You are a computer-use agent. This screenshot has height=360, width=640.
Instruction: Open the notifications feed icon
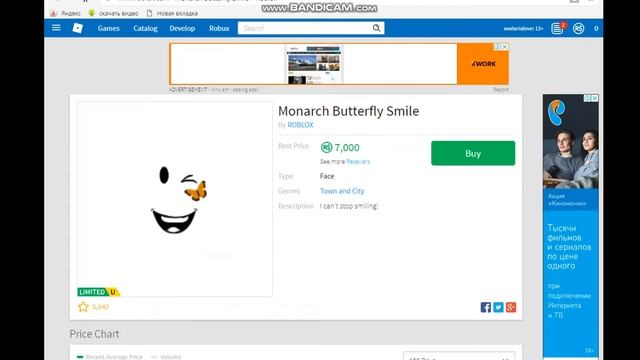(557, 28)
